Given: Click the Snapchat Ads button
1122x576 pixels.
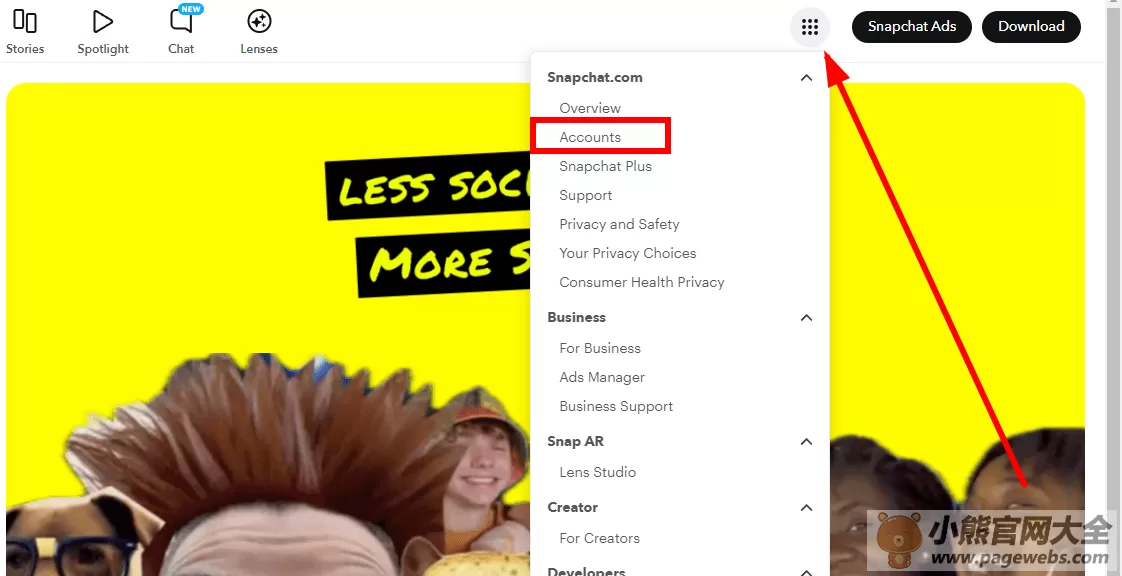Looking at the screenshot, I should pos(912,26).
